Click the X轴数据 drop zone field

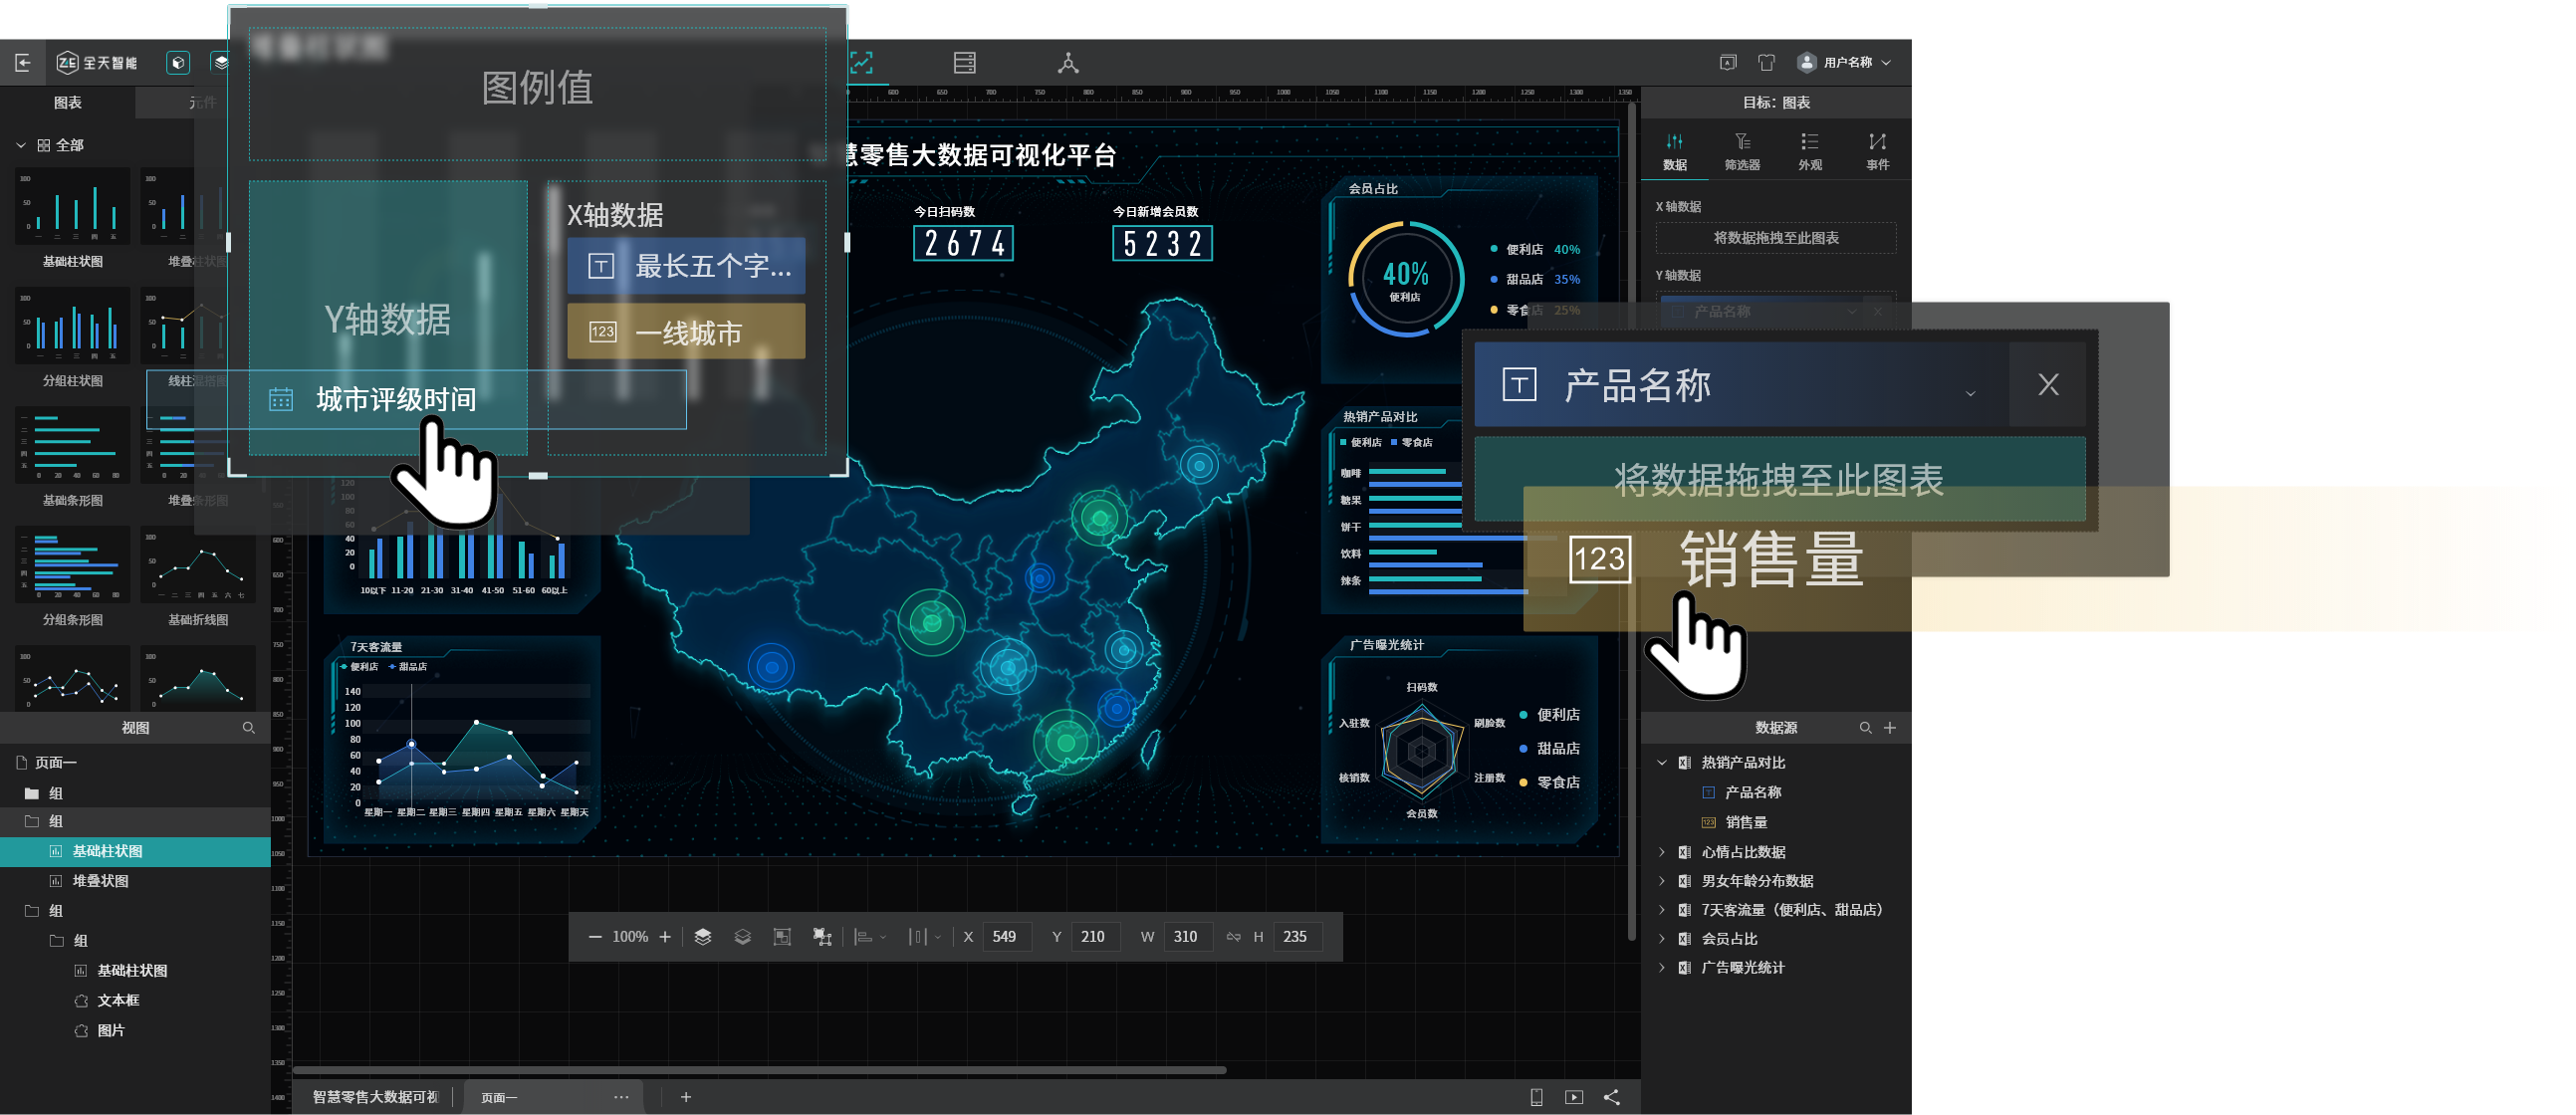point(1776,238)
